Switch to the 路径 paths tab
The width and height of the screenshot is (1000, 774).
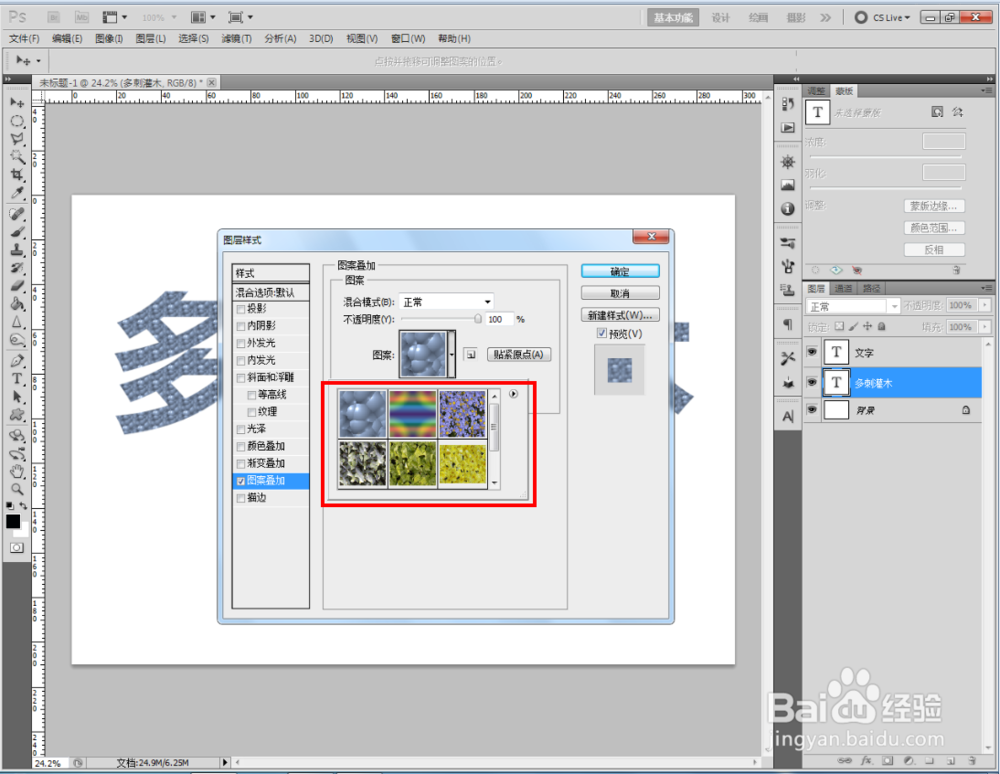[x=871, y=288]
